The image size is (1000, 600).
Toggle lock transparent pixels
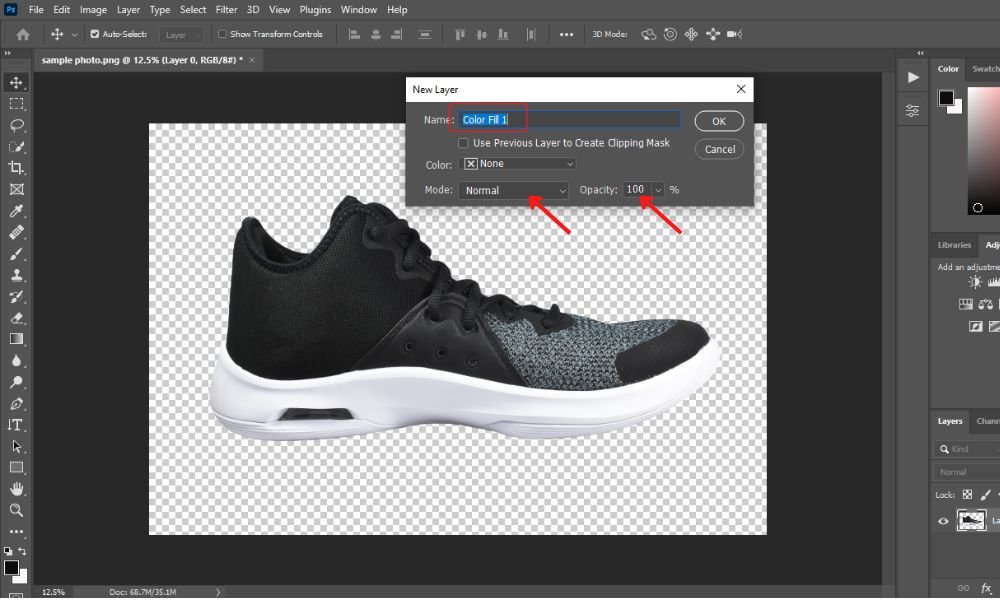(967, 494)
